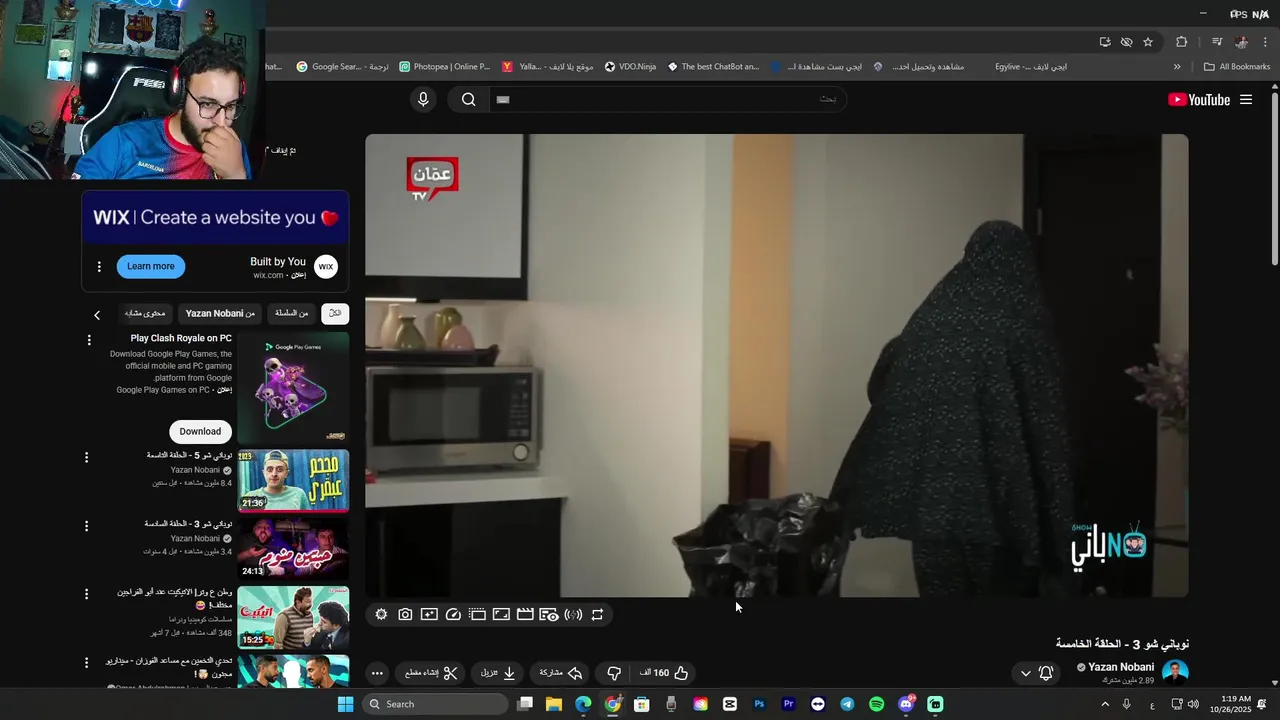
Task: Toggle loop video repeat icon
Action: [x=597, y=615]
